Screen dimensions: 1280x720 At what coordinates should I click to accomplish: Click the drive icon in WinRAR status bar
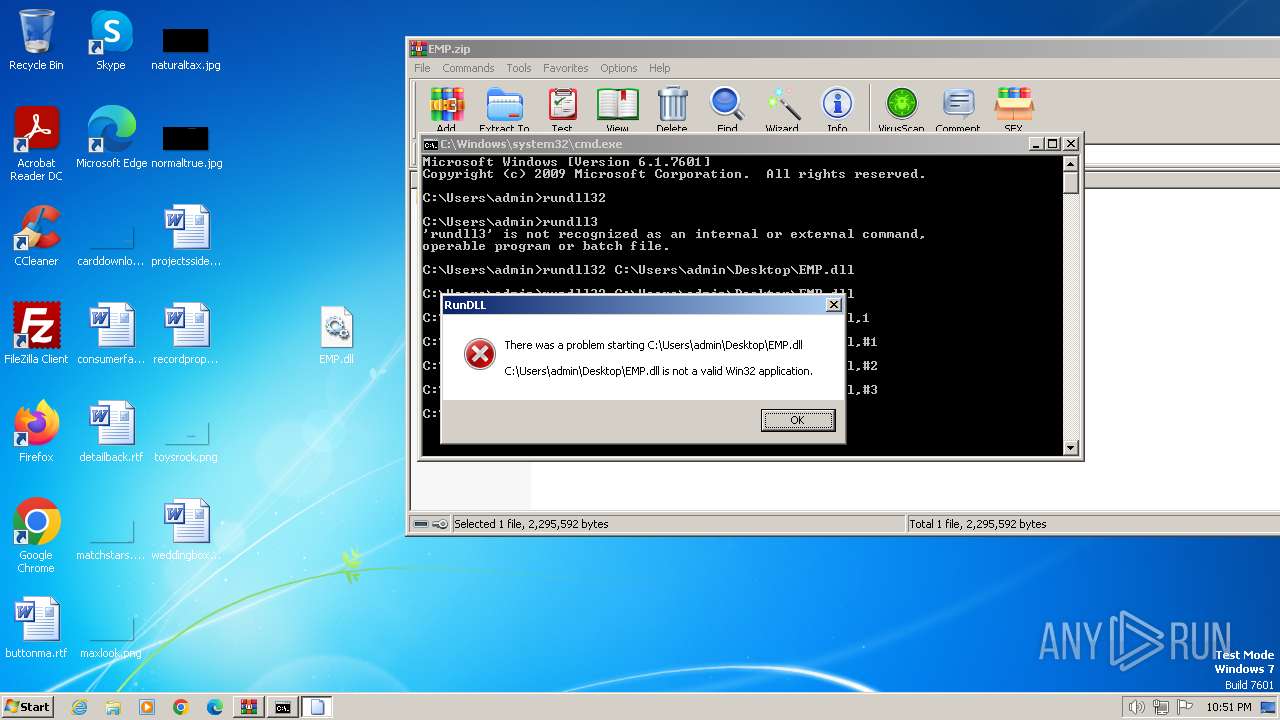click(x=421, y=524)
